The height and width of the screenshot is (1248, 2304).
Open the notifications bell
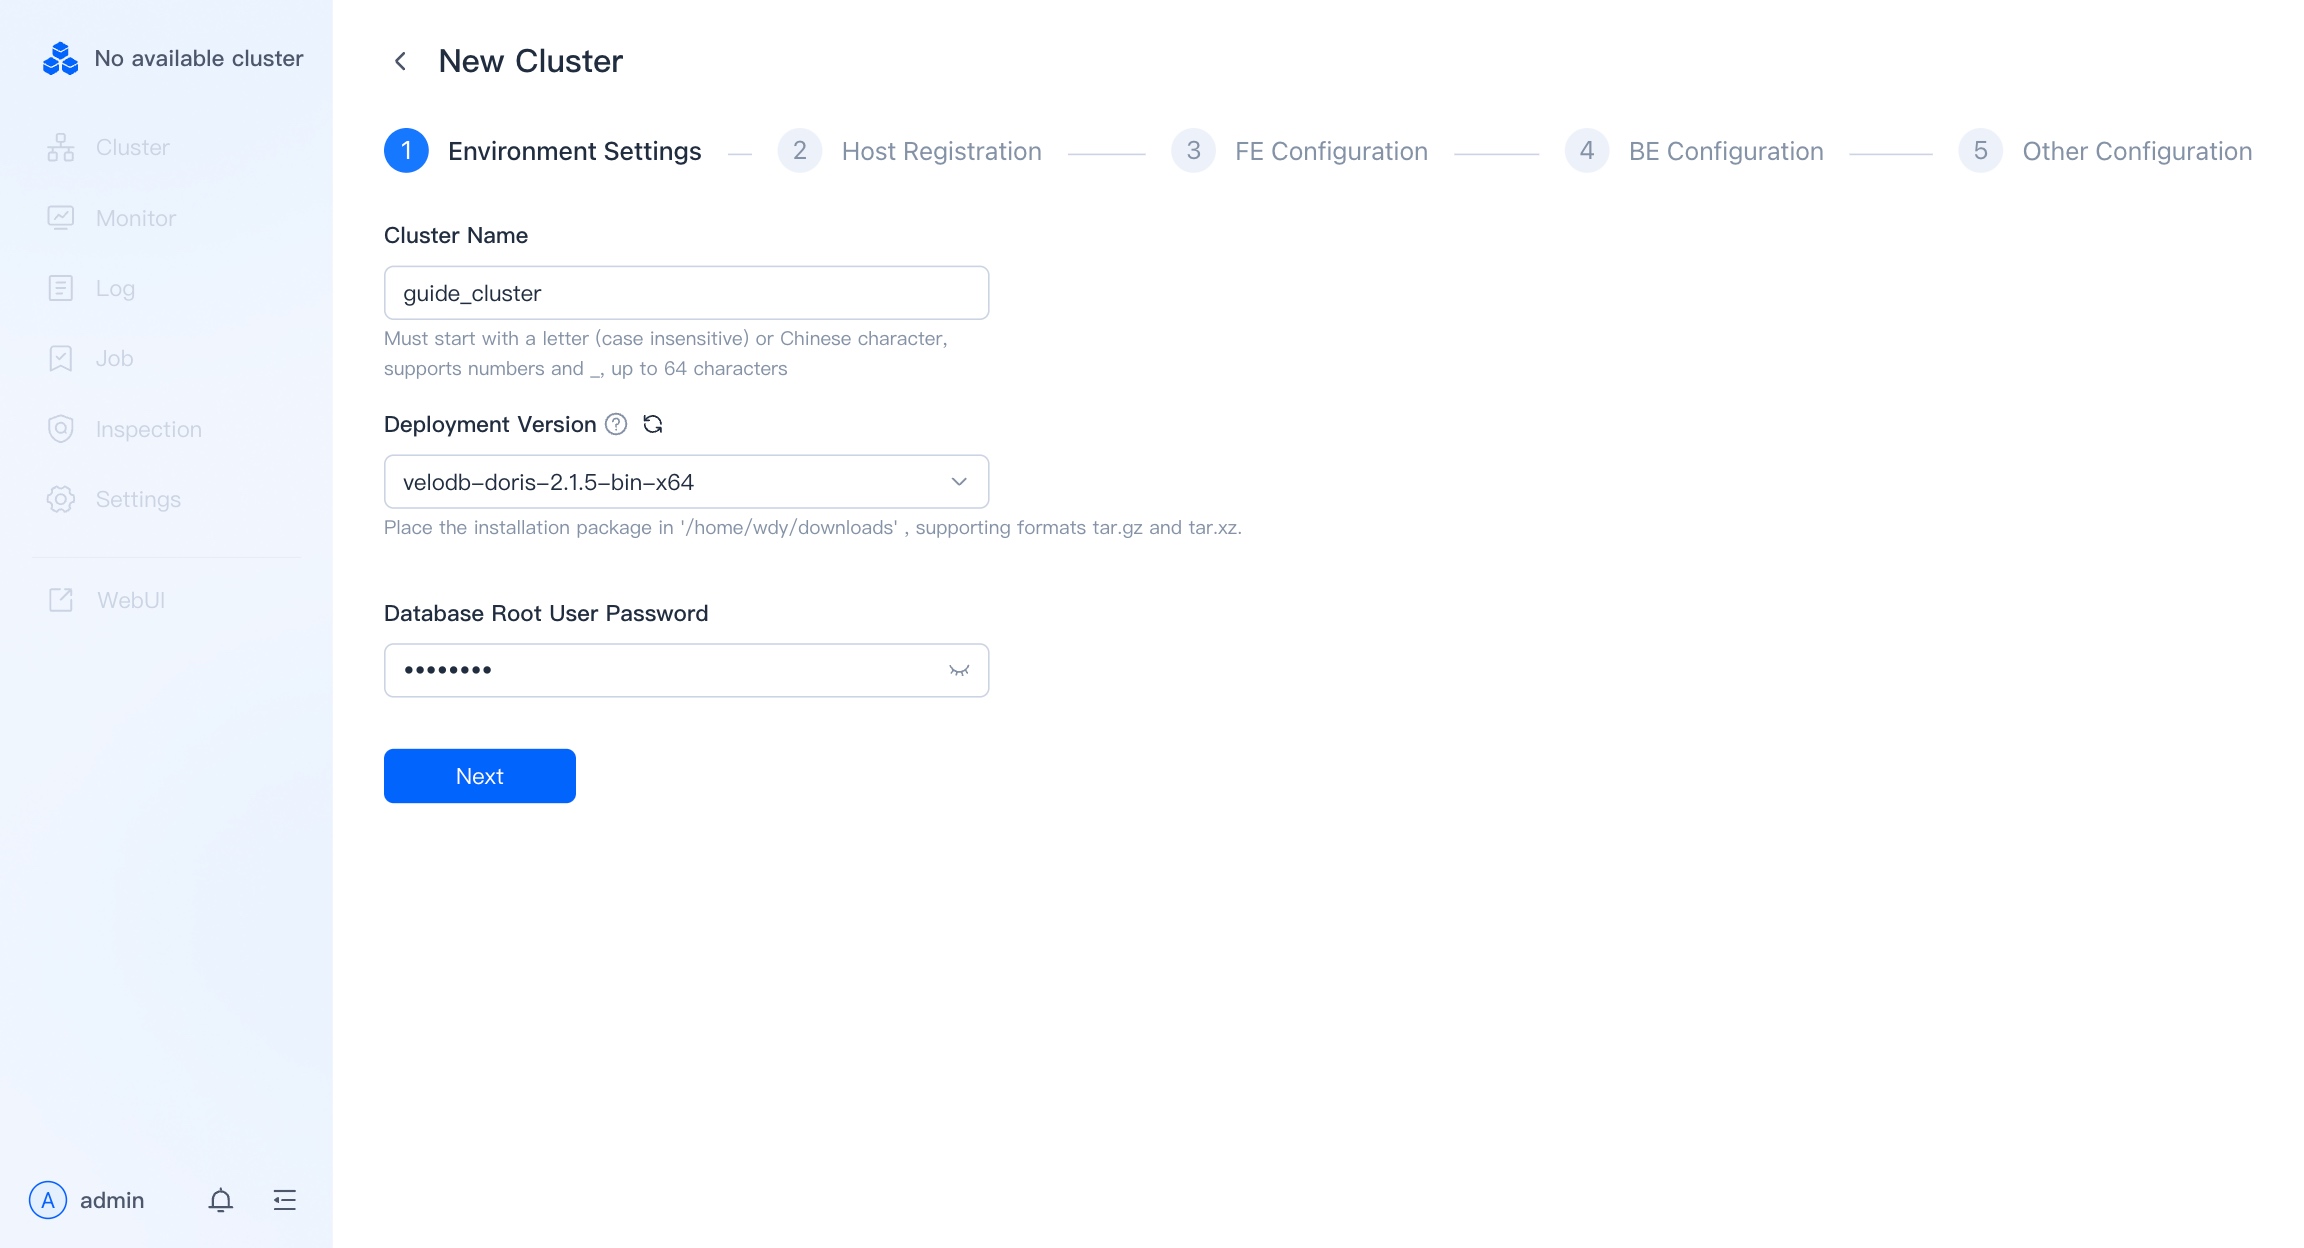point(221,1200)
